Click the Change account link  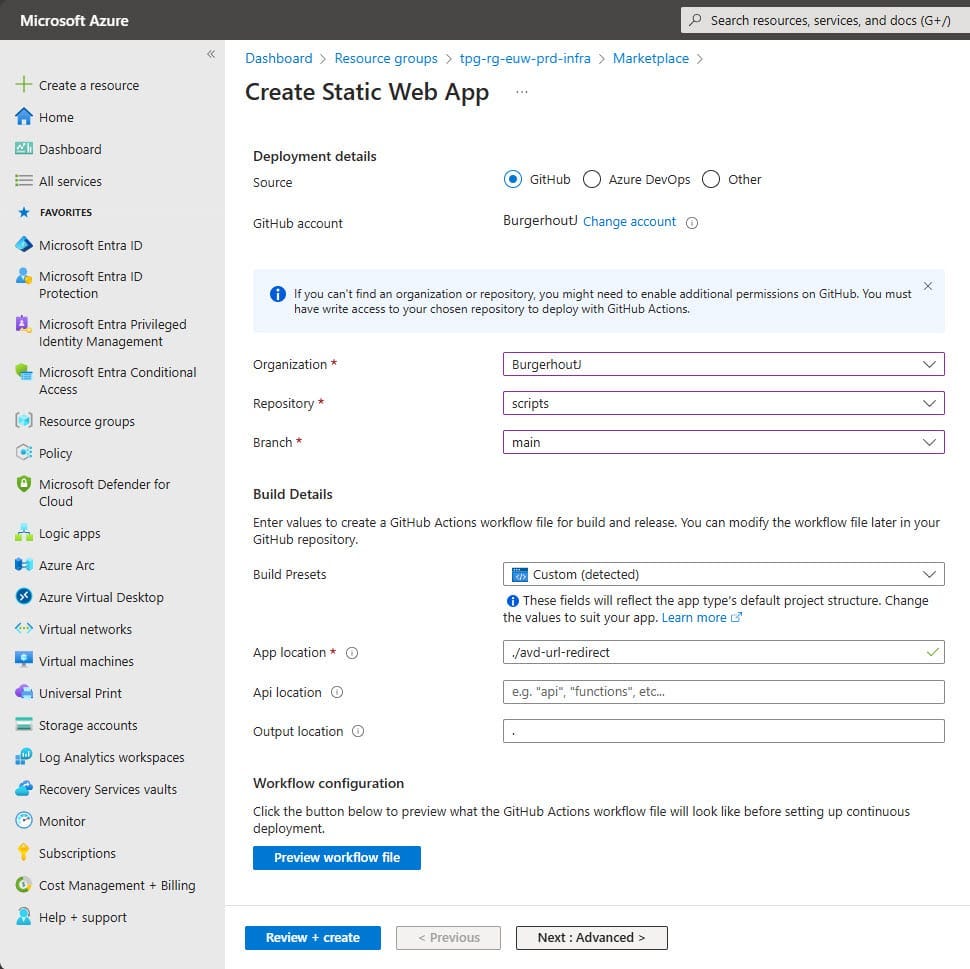[x=629, y=222]
